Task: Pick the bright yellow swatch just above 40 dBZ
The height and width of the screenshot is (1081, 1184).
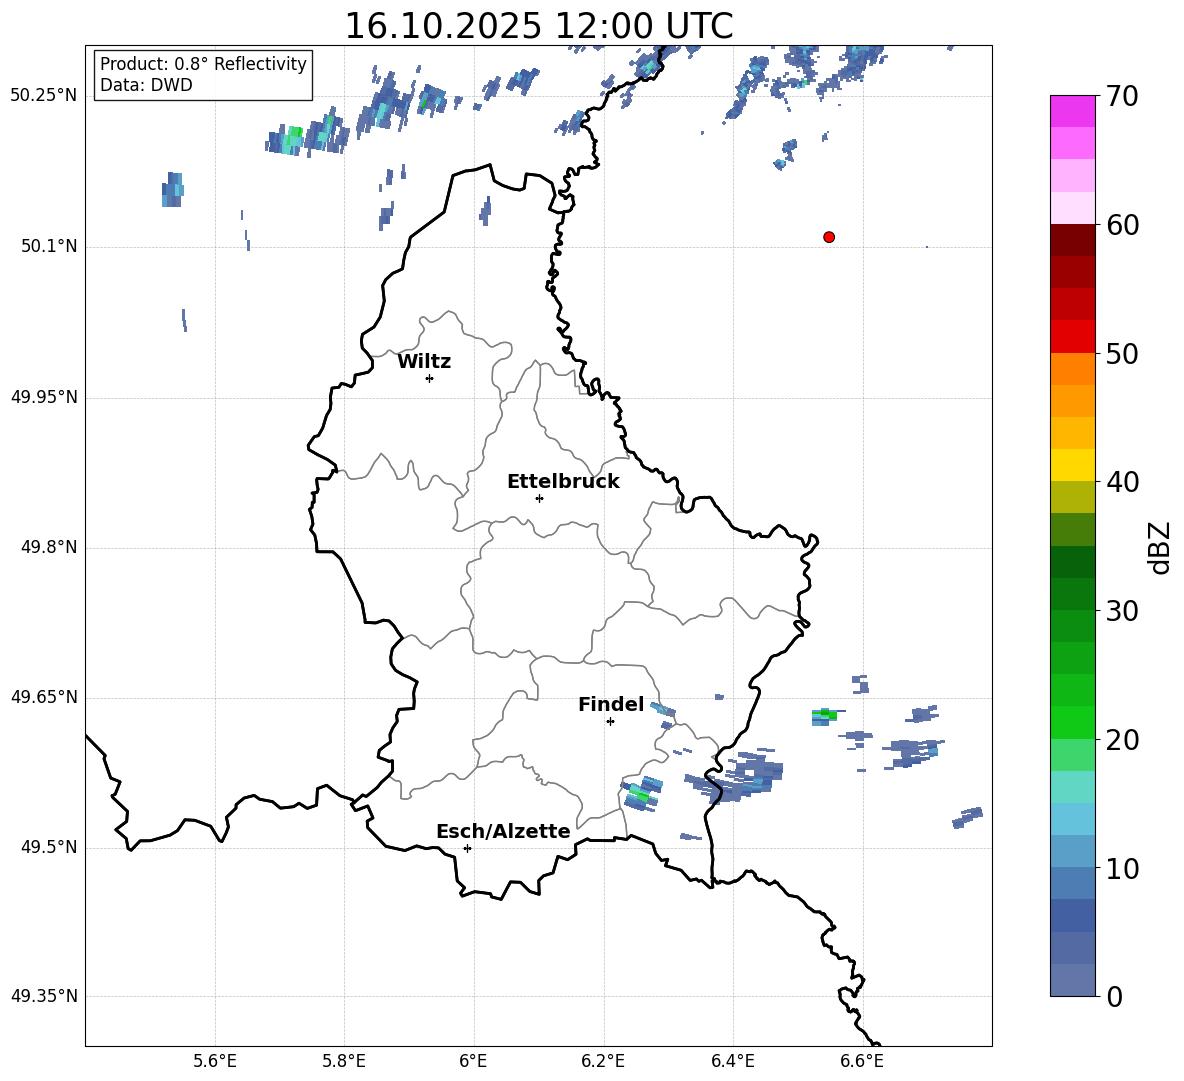Action: coord(1073,465)
